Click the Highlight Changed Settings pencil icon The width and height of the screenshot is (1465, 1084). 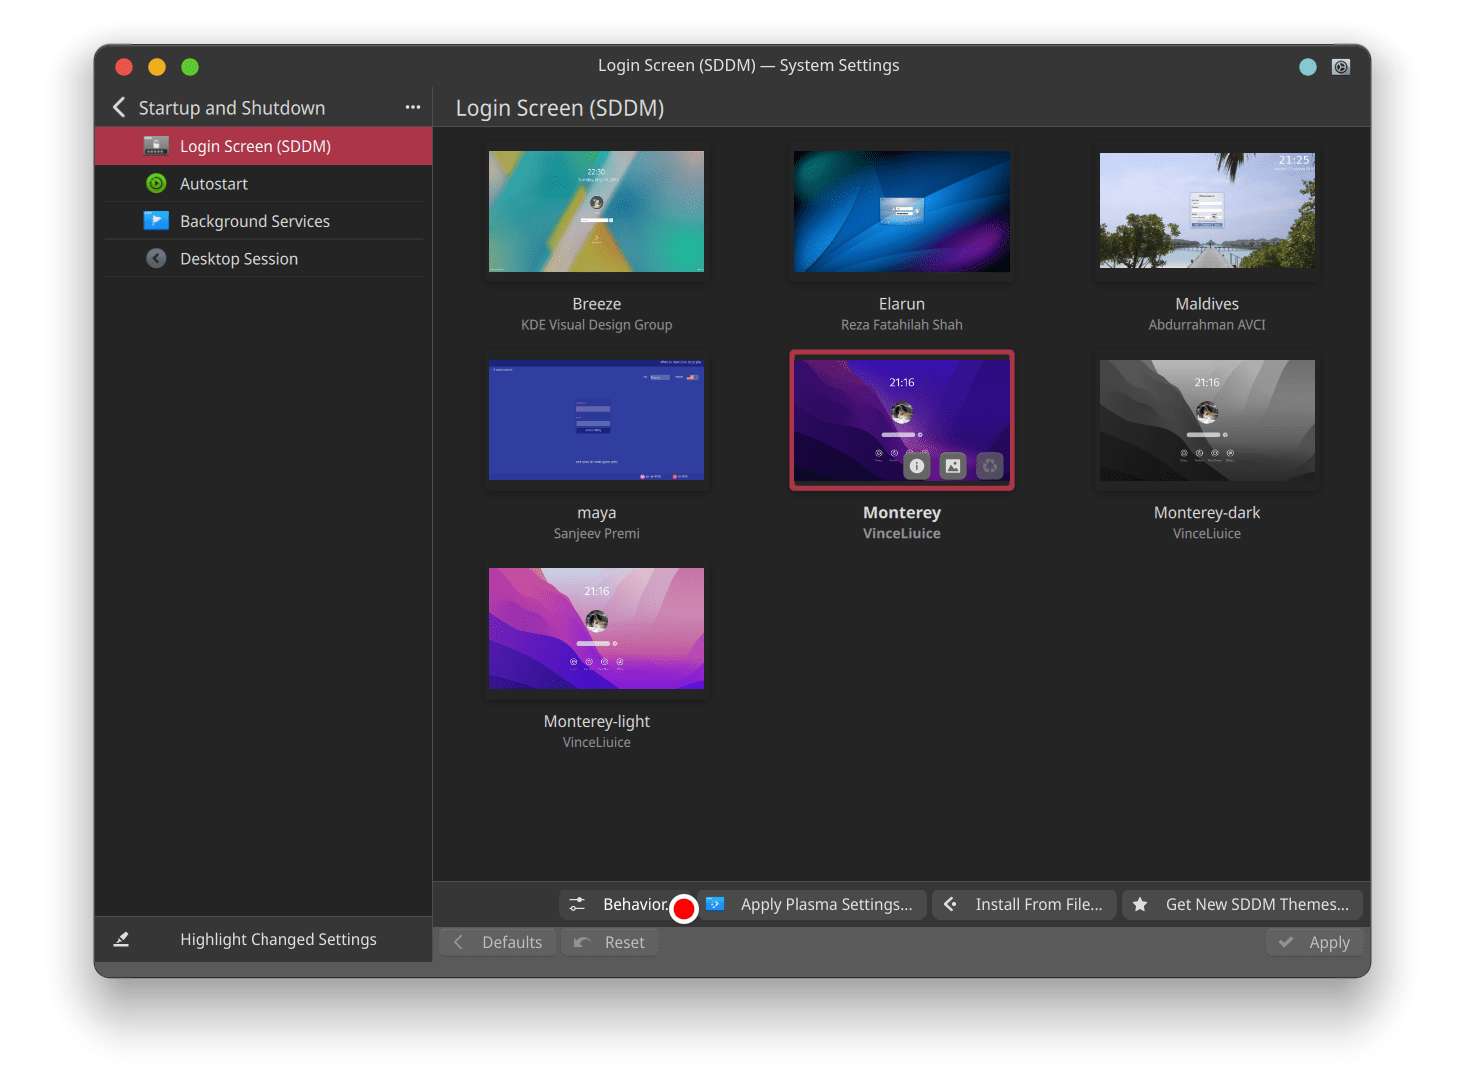click(121, 939)
